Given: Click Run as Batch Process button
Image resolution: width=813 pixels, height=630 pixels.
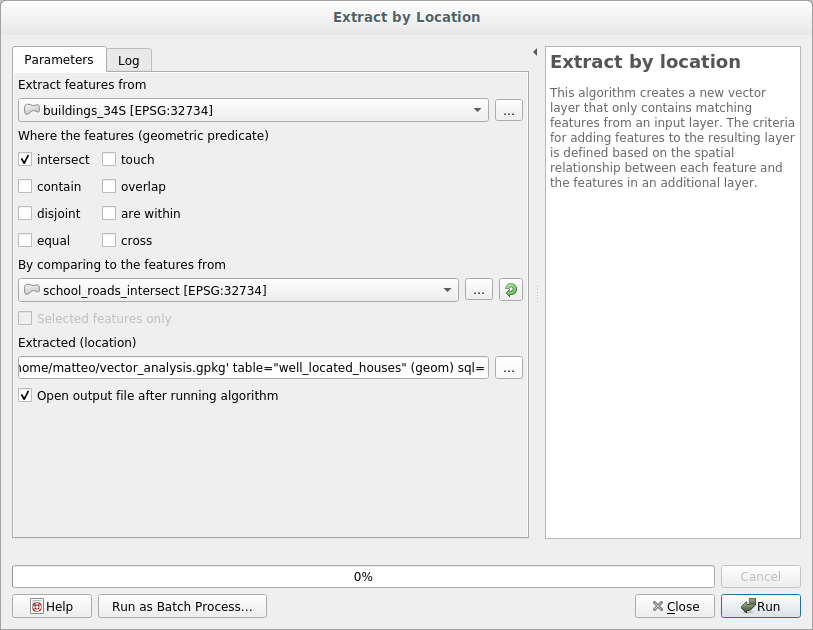Looking at the screenshot, I should click(x=183, y=606).
